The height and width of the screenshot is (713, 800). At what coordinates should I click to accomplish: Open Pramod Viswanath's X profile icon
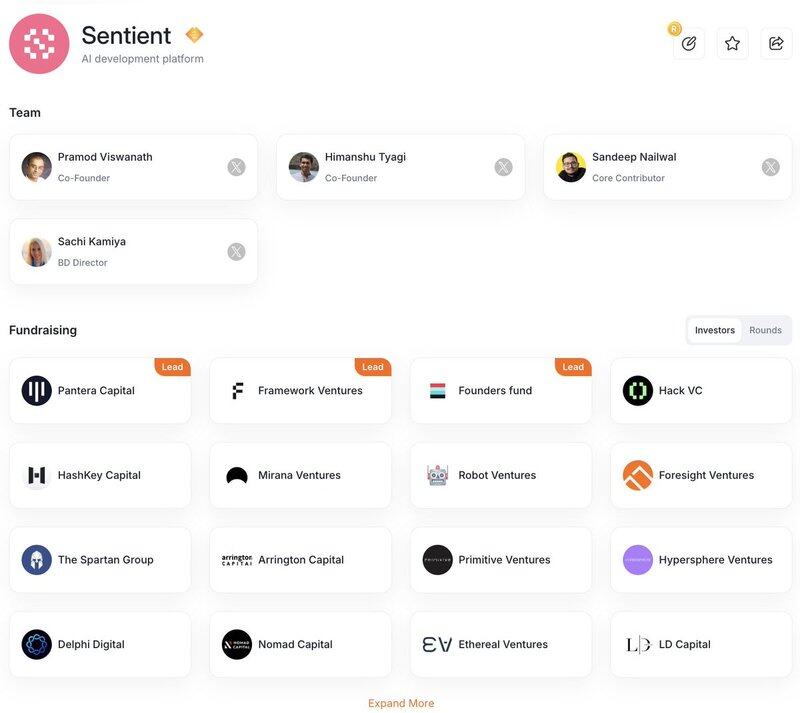pyautogui.click(x=236, y=167)
